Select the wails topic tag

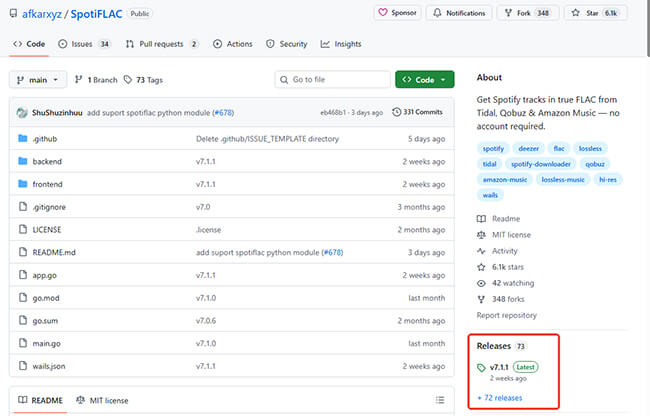(490, 195)
